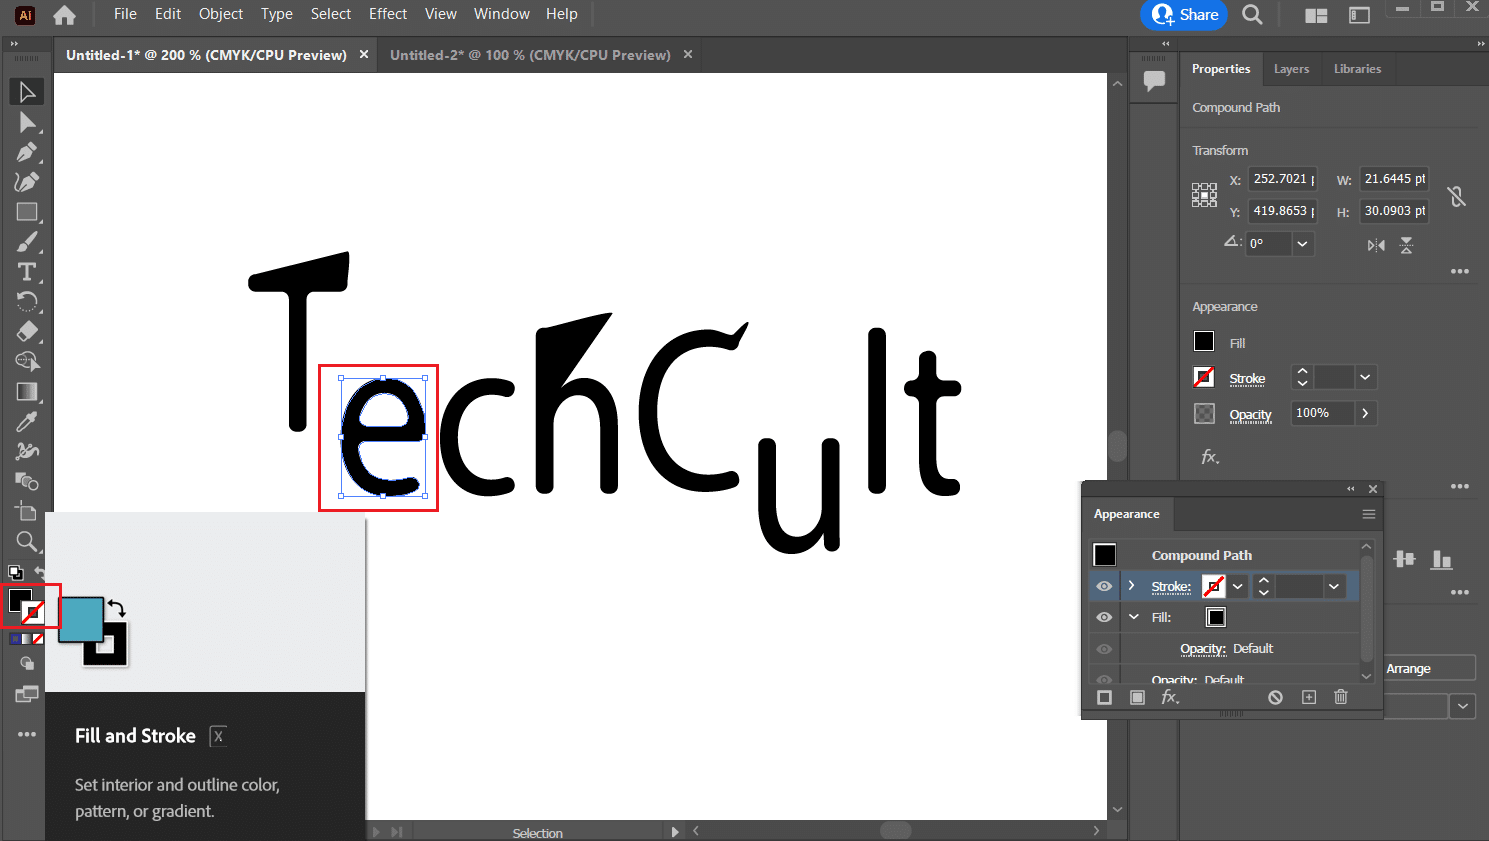Open Stroke weight dropdown in Properties
This screenshot has height=841, width=1489.
pos(1365,377)
